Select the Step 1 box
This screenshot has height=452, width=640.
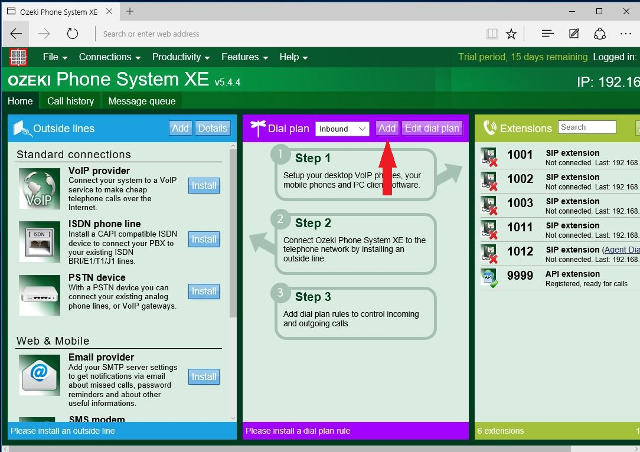(x=356, y=174)
